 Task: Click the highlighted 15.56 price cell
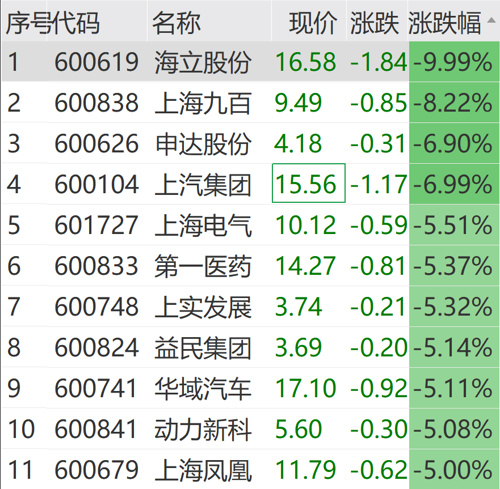point(309,183)
